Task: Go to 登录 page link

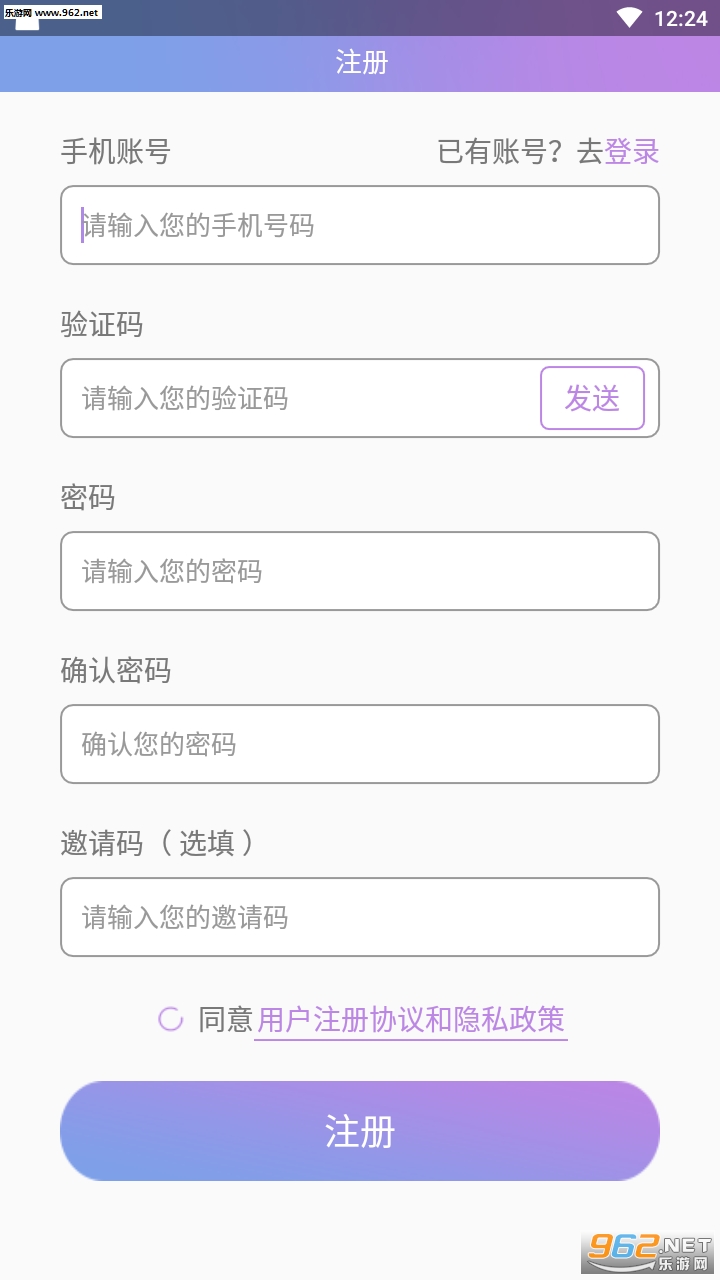Action: [x=632, y=152]
